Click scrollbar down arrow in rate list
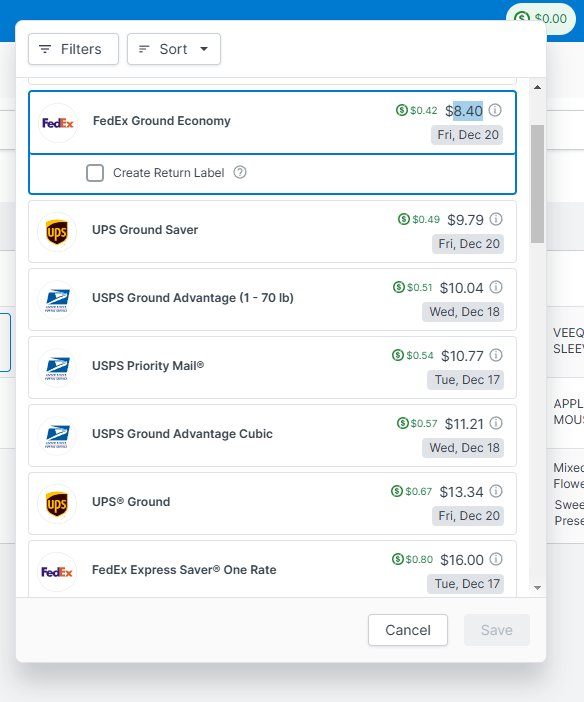Image resolution: width=584 pixels, height=702 pixels. 537,588
